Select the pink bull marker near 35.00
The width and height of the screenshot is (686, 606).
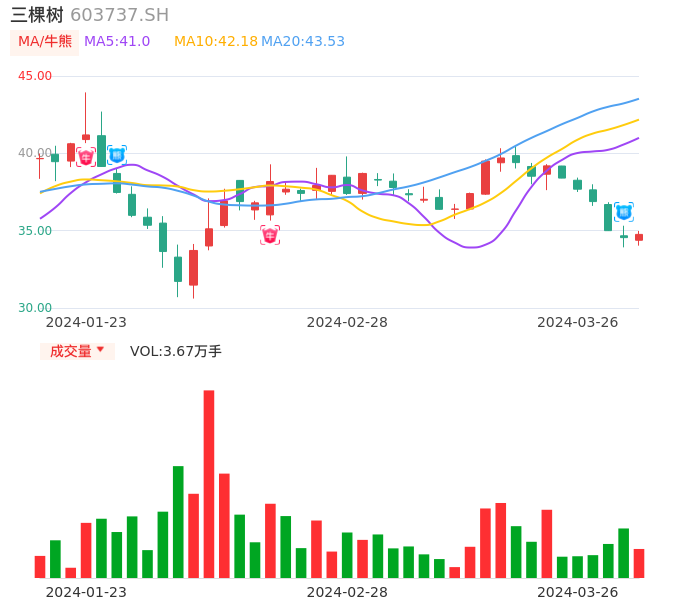pos(270,235)
